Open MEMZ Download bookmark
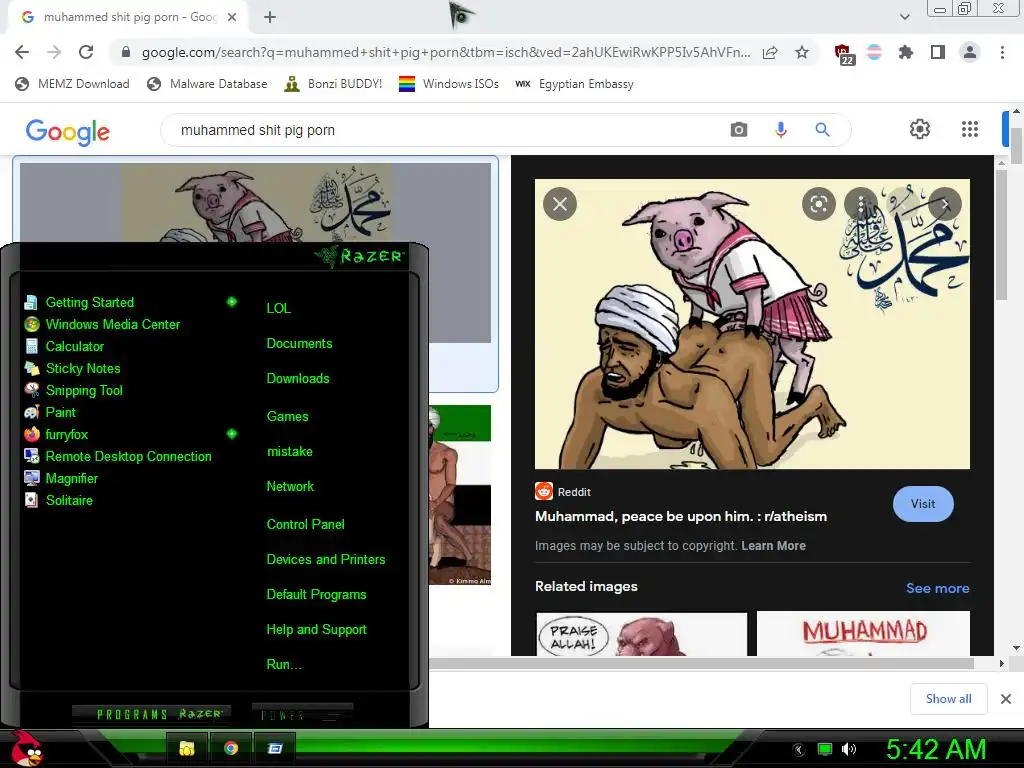 72,84
